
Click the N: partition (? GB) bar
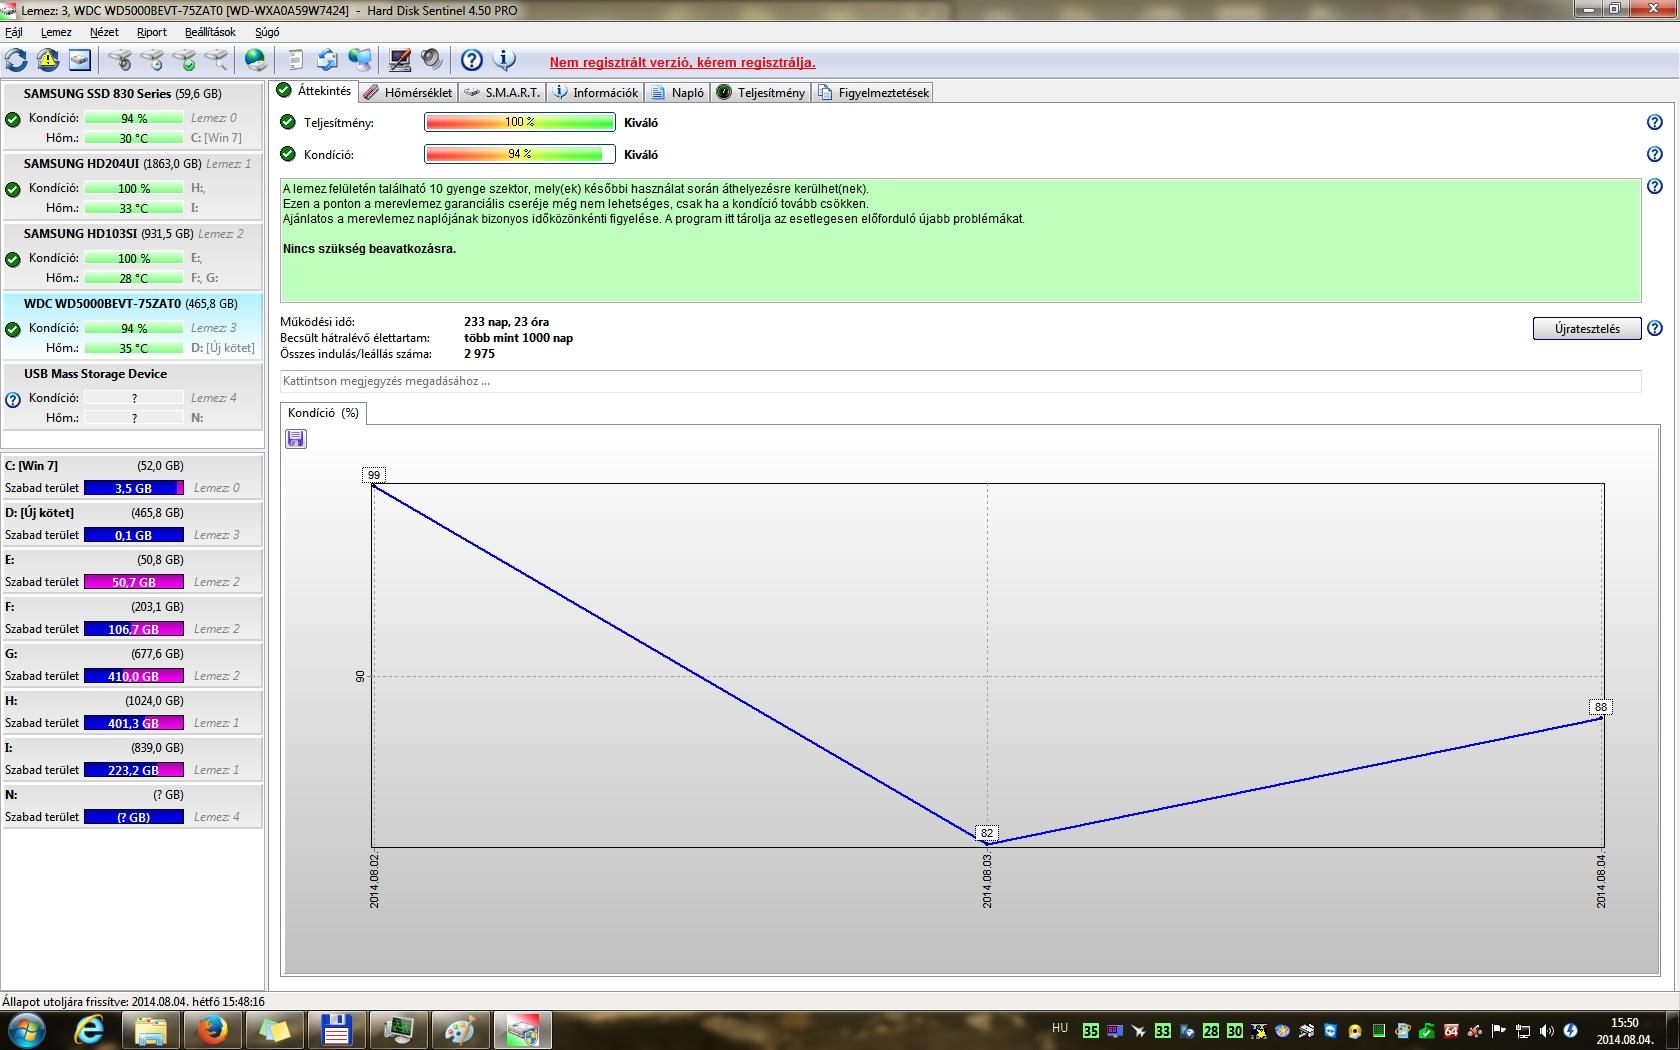point(134,817)
